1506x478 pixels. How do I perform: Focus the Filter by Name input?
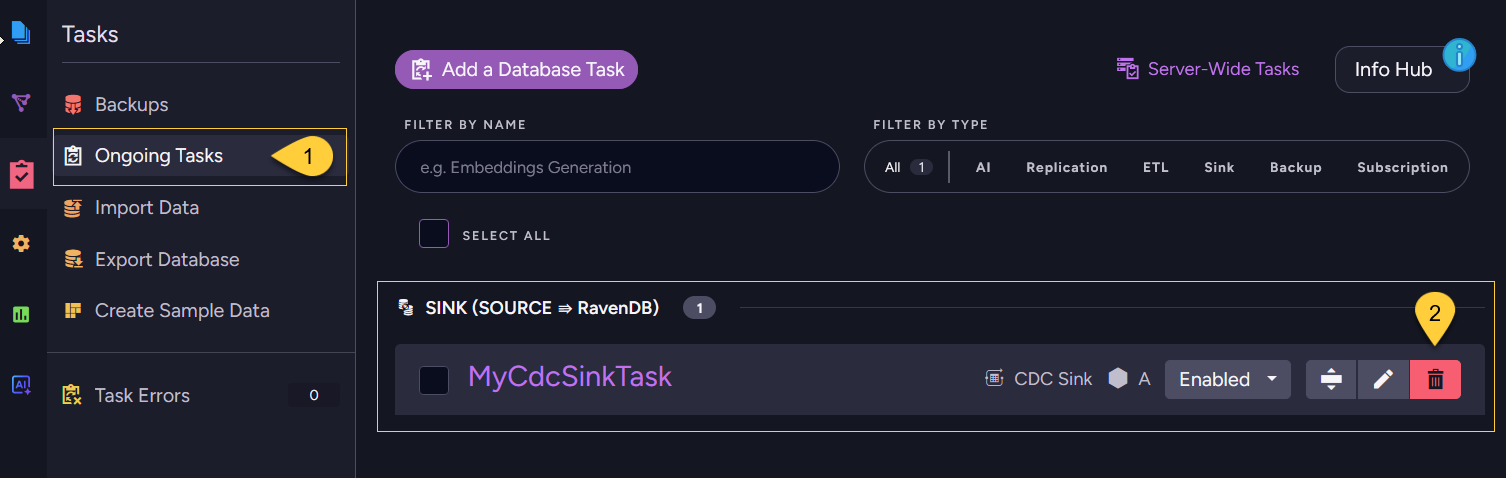617,167
